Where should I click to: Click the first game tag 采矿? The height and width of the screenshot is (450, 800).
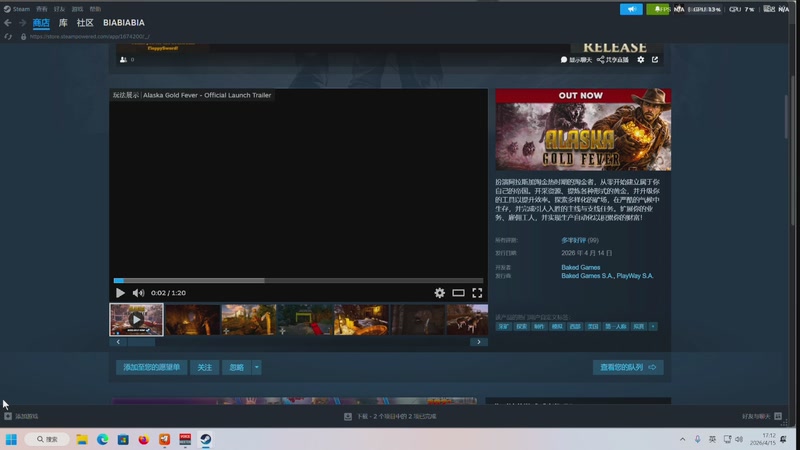pyautogui.click(x=504, y=327)
